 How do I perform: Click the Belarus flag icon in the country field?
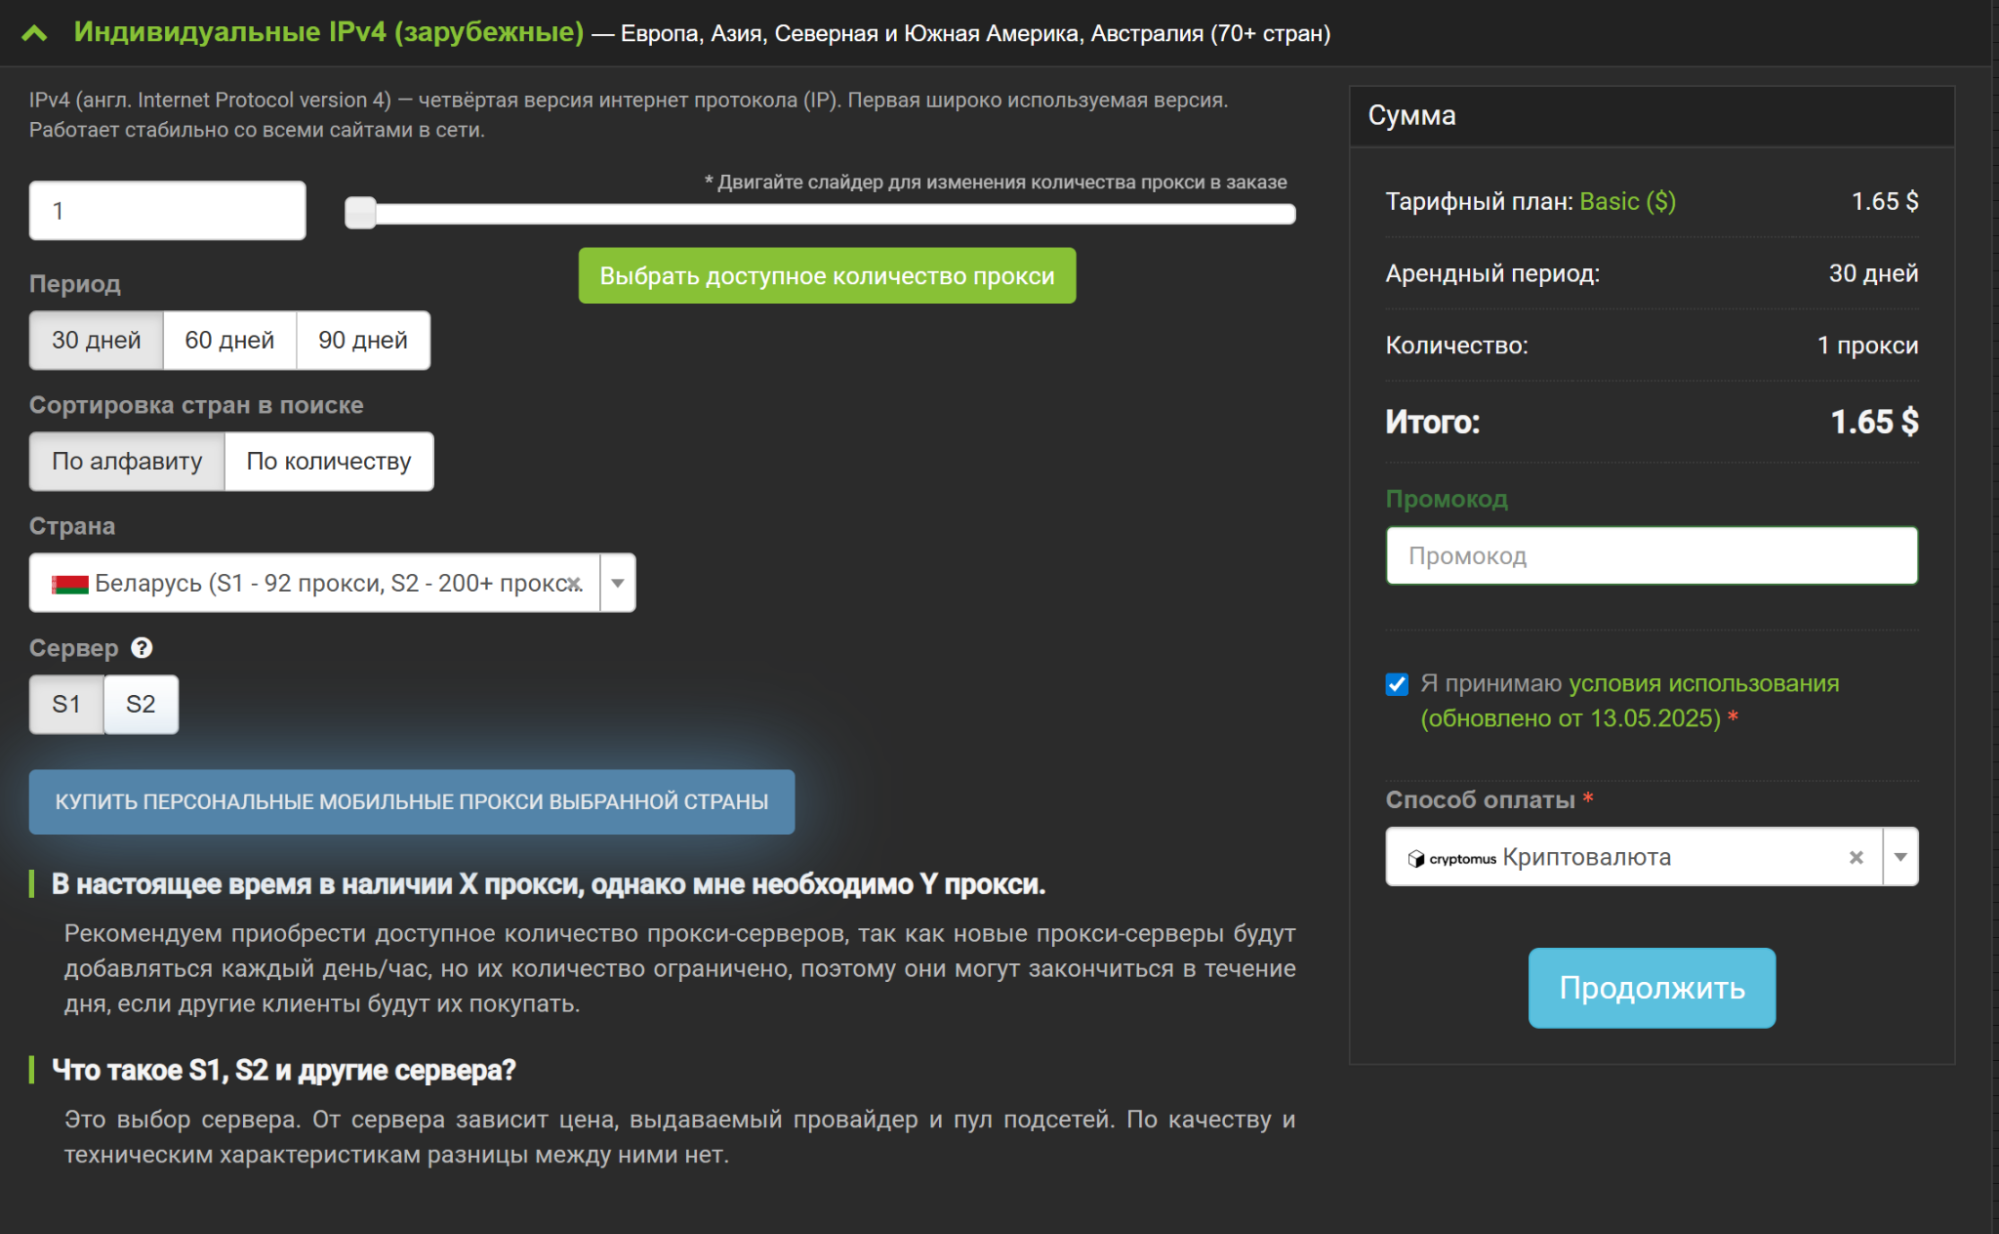(70, 584)
